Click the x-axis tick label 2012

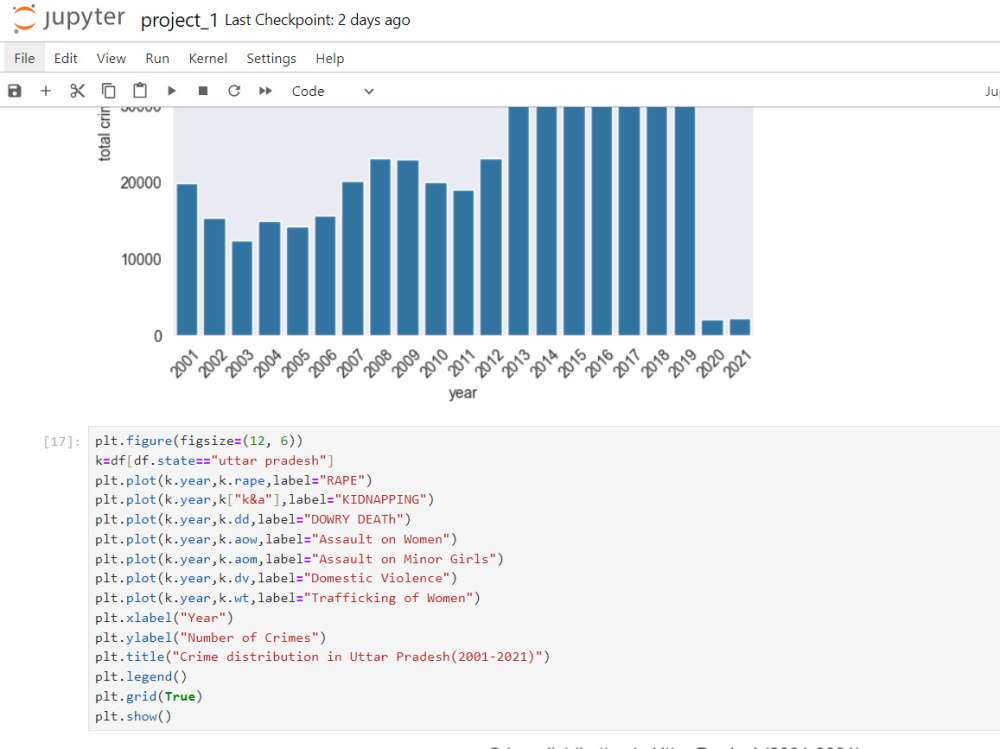[x=489, y=363]
